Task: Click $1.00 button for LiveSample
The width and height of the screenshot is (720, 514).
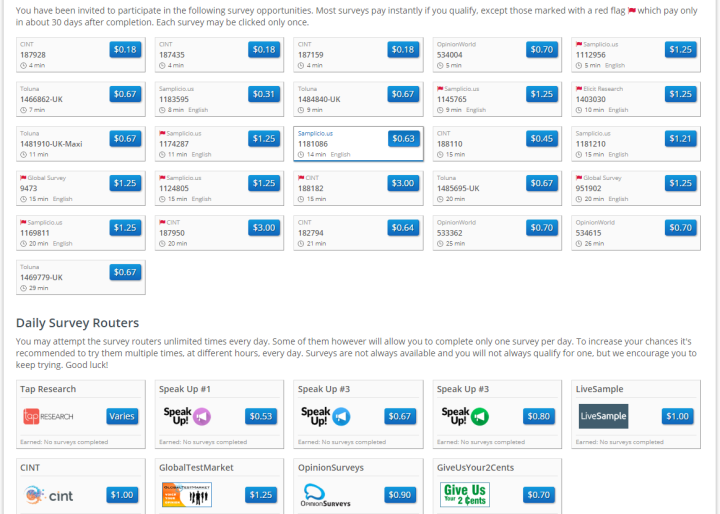Action: point(678,417)
